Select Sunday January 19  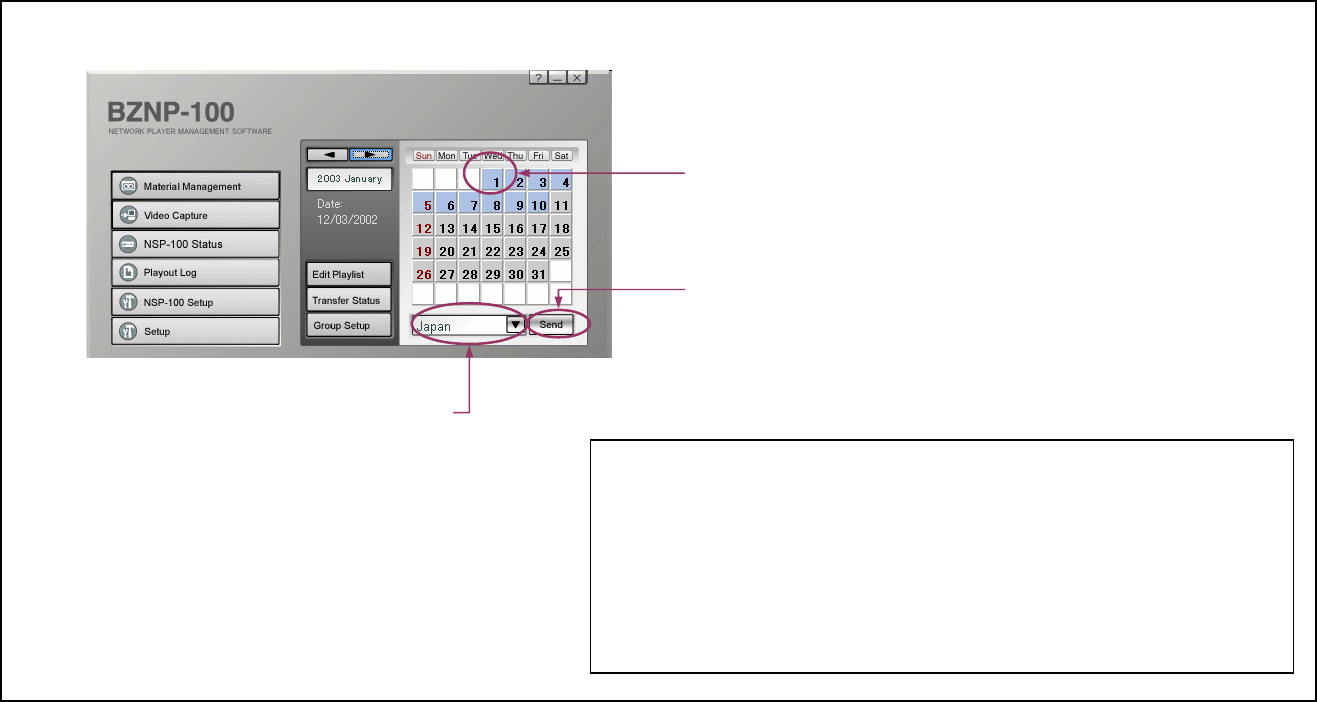coord(424,248)
